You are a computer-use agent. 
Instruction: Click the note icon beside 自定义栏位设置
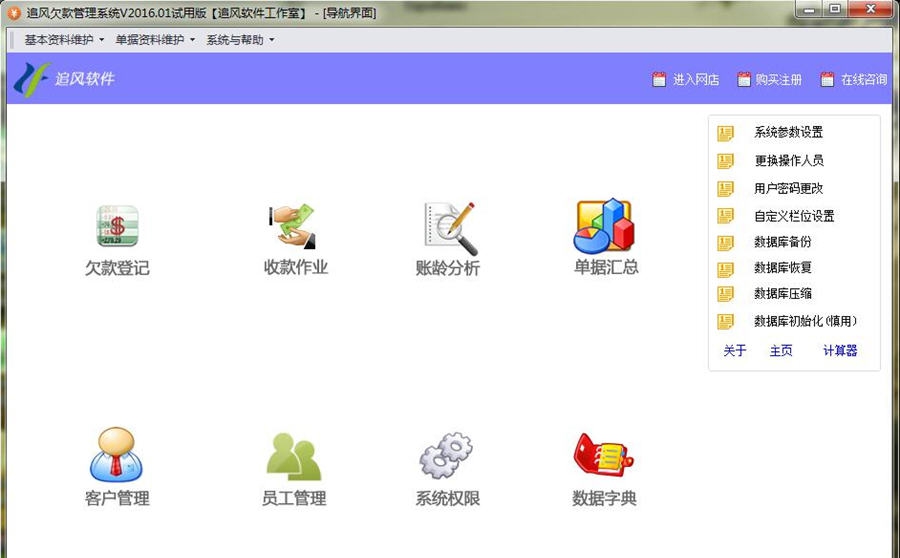click(x=726, y=216)
